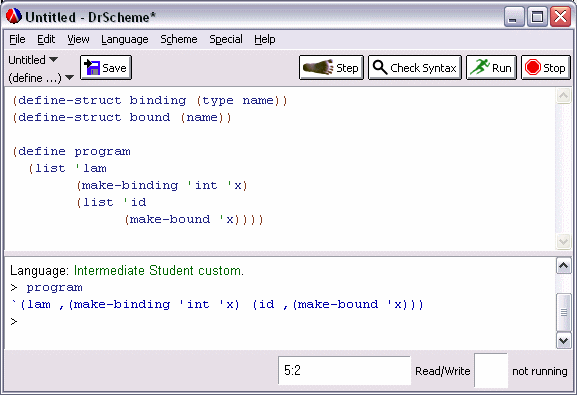Click the (list 'id code line
Image resolution: width=577 pixels, height=395 pixels.
[111, 202]
